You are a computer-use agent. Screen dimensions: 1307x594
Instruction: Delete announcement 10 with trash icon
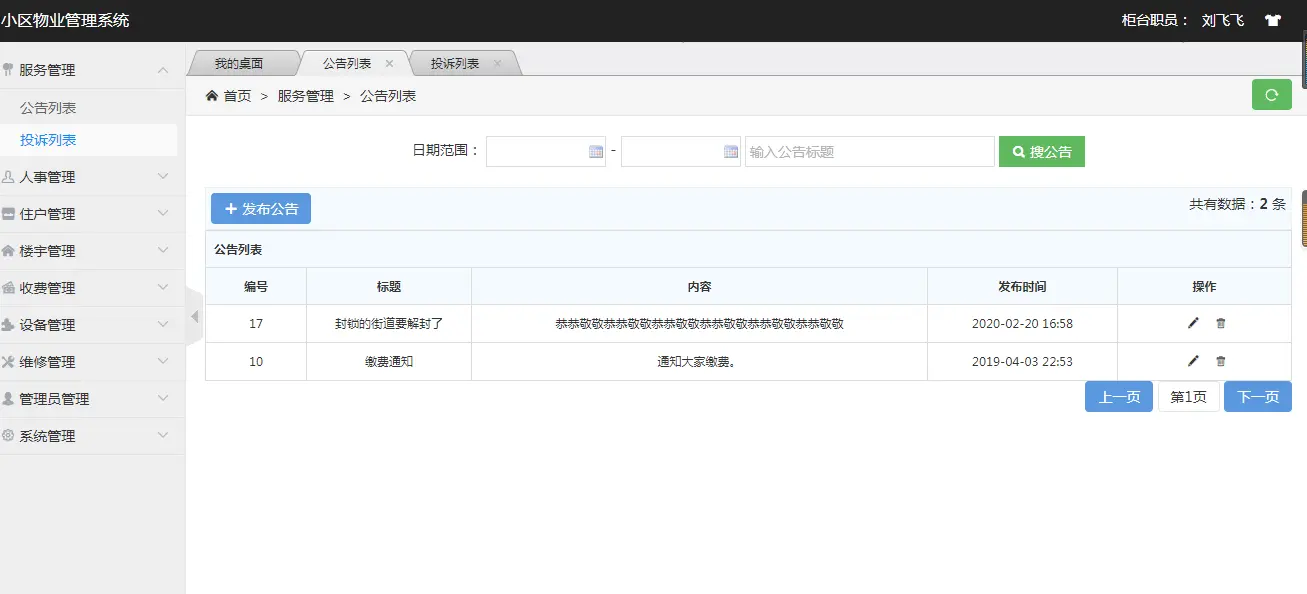[1221, 361]
